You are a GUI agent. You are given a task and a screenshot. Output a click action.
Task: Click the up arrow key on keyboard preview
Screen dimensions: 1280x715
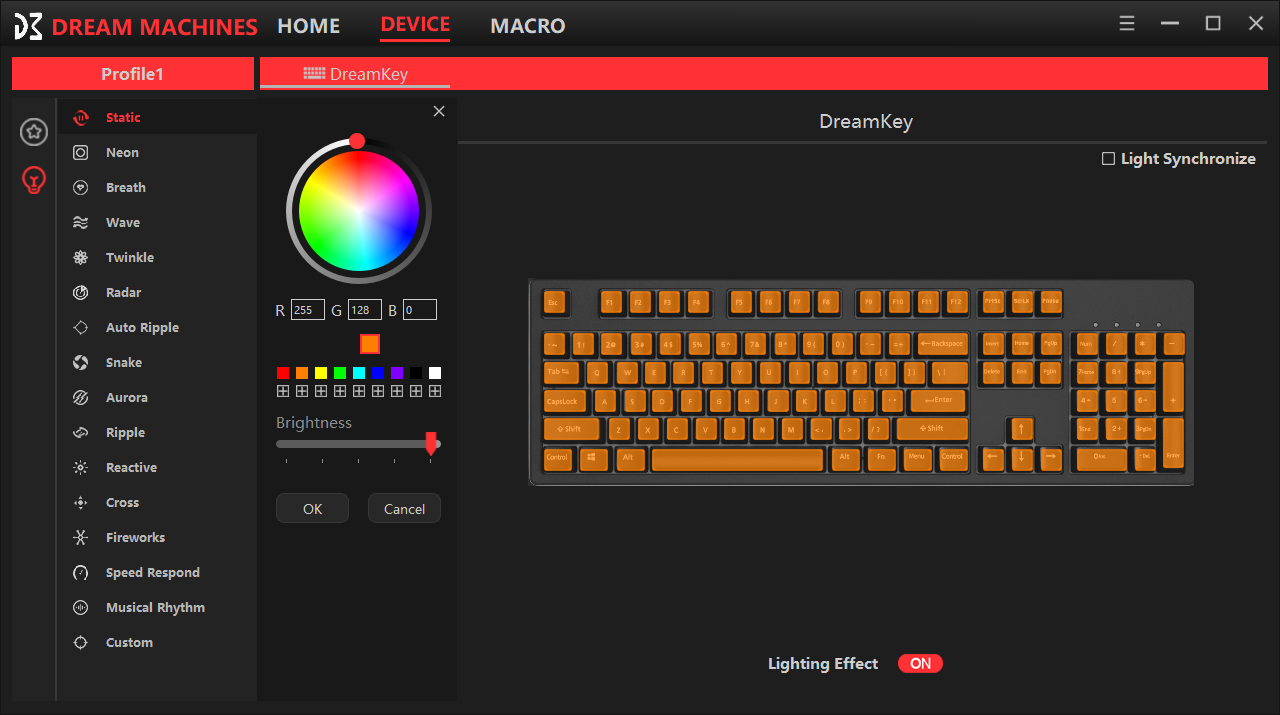1021,430
